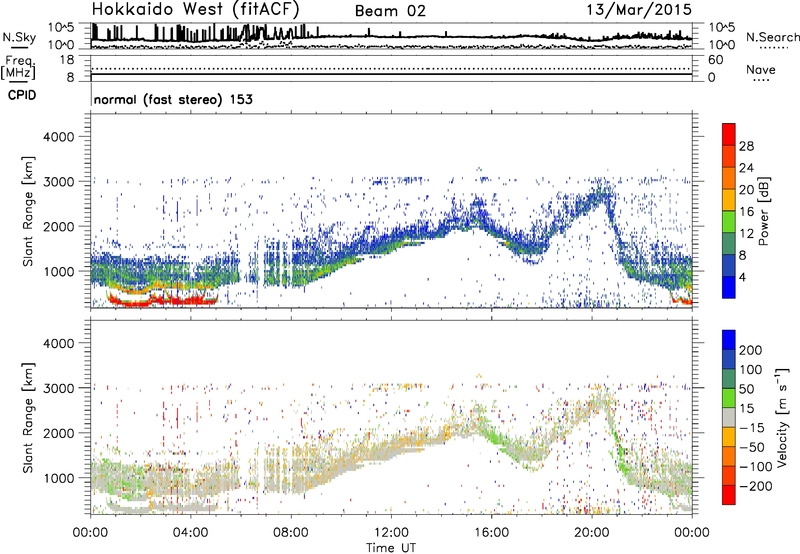This screenshot has height=554, width=800.
Task: Click the "18" frequency axis label
Action: (67, 60)
